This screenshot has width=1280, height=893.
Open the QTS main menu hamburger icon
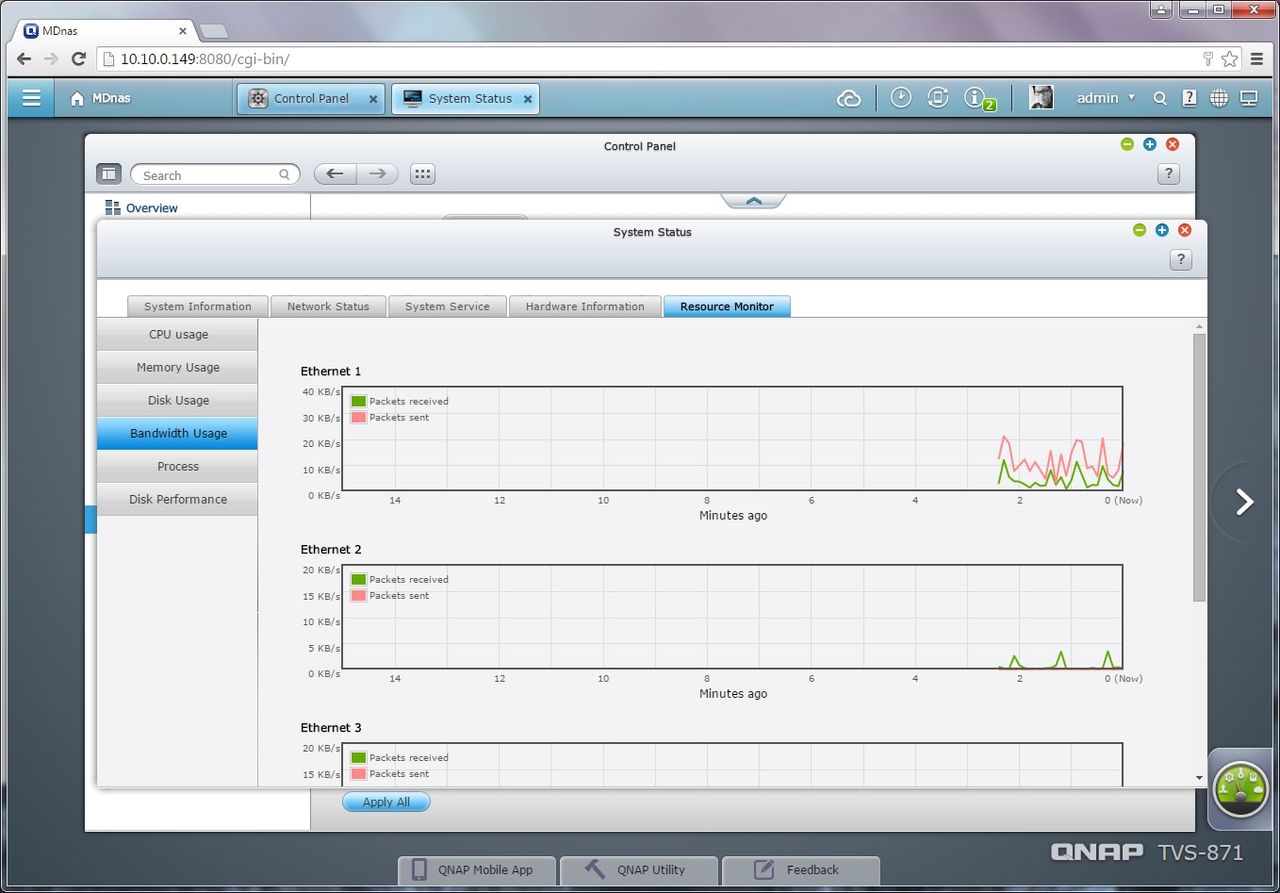click(31, 98)
